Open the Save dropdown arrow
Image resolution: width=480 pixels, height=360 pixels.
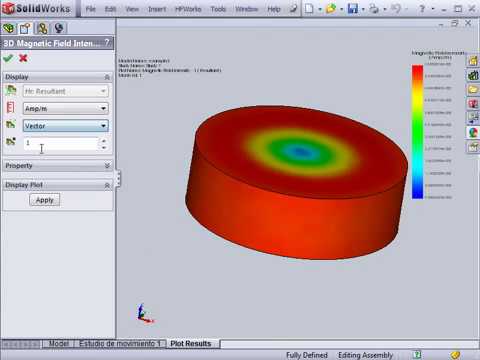363,9
